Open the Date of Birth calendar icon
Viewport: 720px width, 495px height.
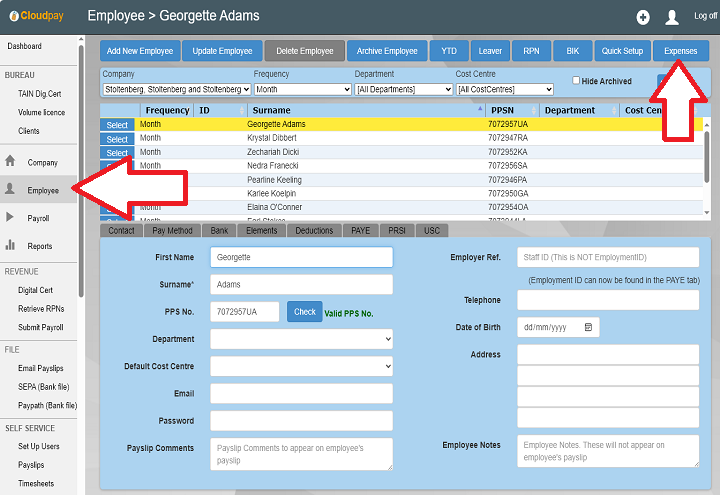(x=589, y=327)
